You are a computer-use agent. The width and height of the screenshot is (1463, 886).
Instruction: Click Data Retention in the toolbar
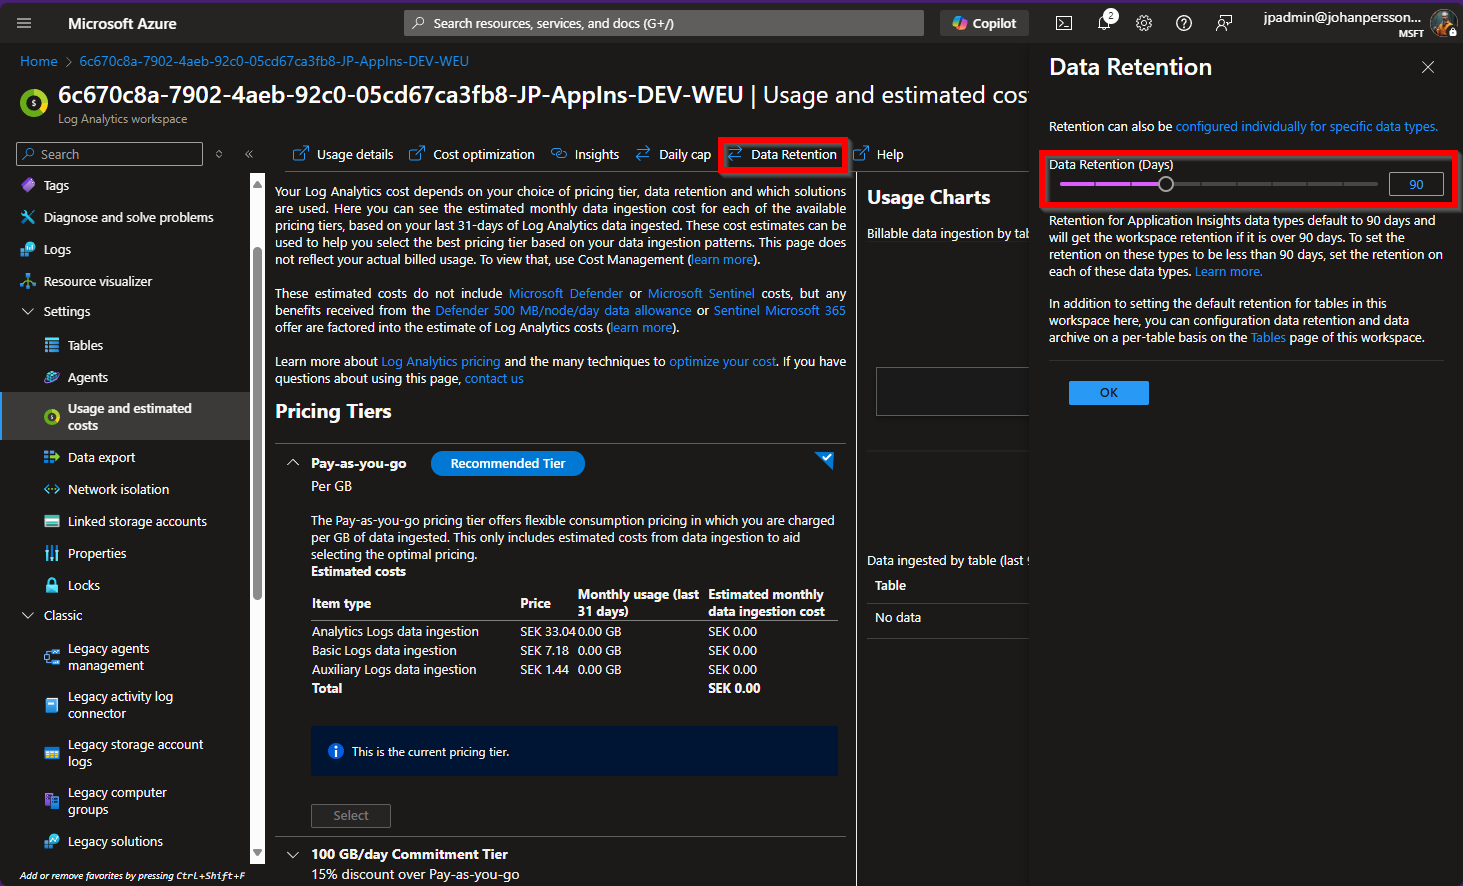click(782, 154)
